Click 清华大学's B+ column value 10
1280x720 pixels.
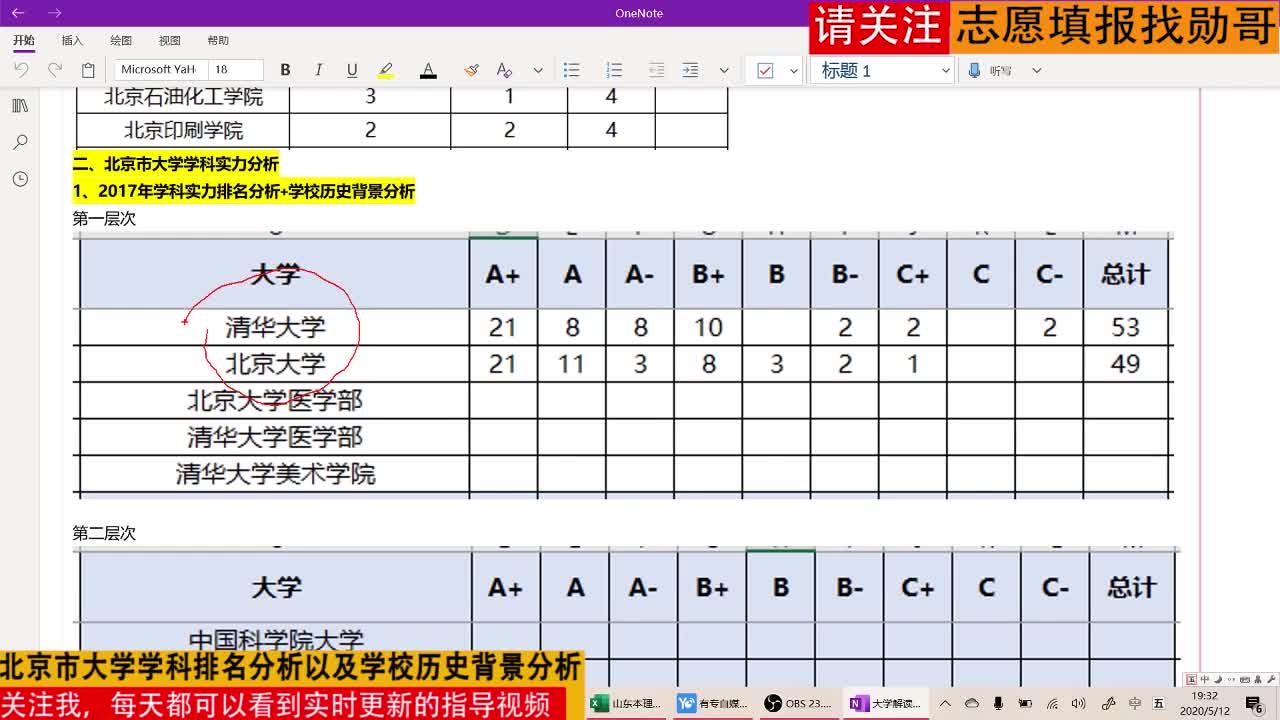tap(708, 327)
